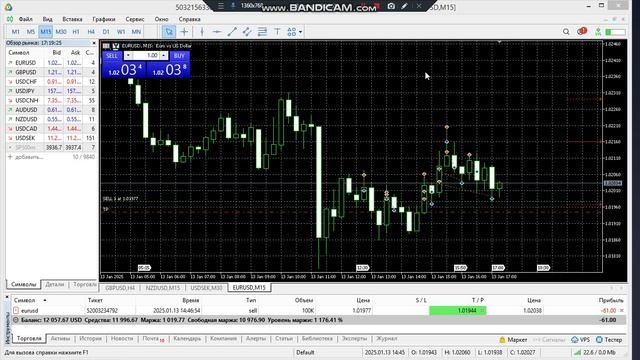Viewport: 640px width, 360px height.
Task: Open the VPS link in toolbox bar
Action: pos(581,340)
